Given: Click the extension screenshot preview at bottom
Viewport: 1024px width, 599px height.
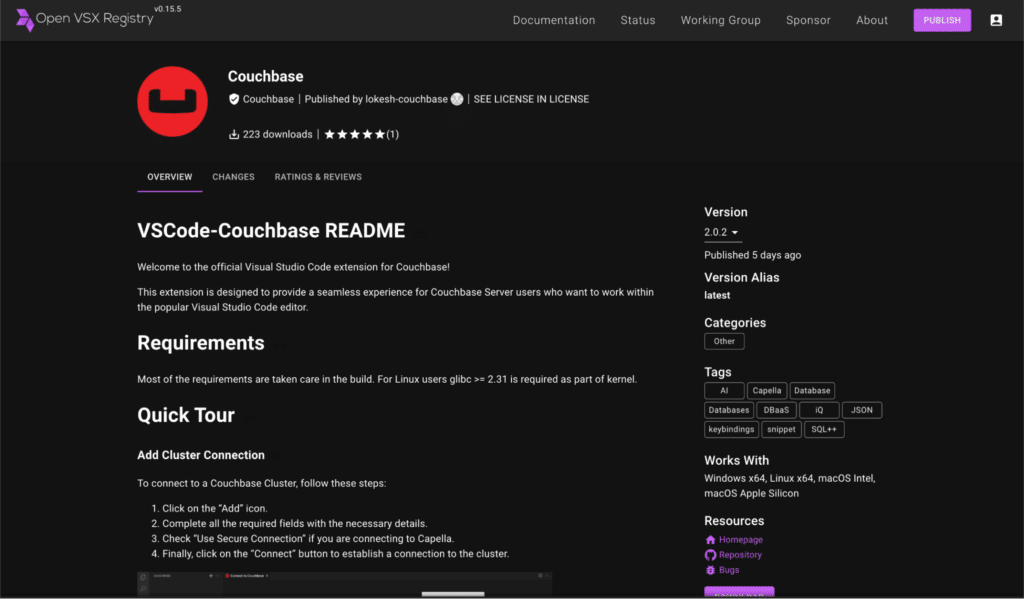Looking at the screenshot, I should 344,584.
